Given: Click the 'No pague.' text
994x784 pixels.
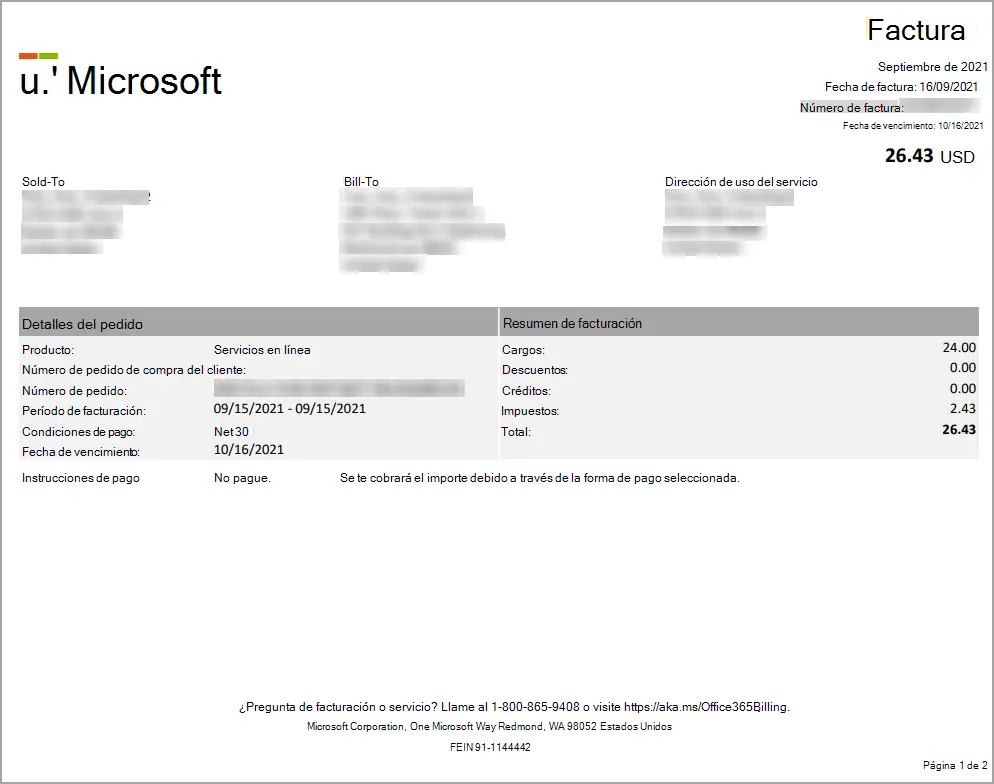Looking at the screenshot, I should click(242, 478).
